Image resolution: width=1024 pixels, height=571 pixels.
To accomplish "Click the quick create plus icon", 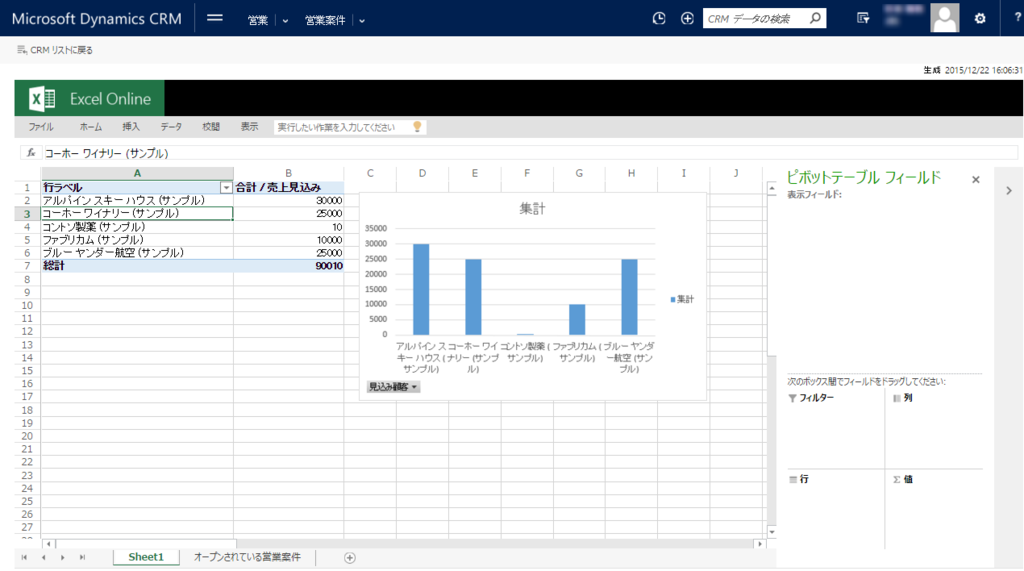I will click(687, 18).
